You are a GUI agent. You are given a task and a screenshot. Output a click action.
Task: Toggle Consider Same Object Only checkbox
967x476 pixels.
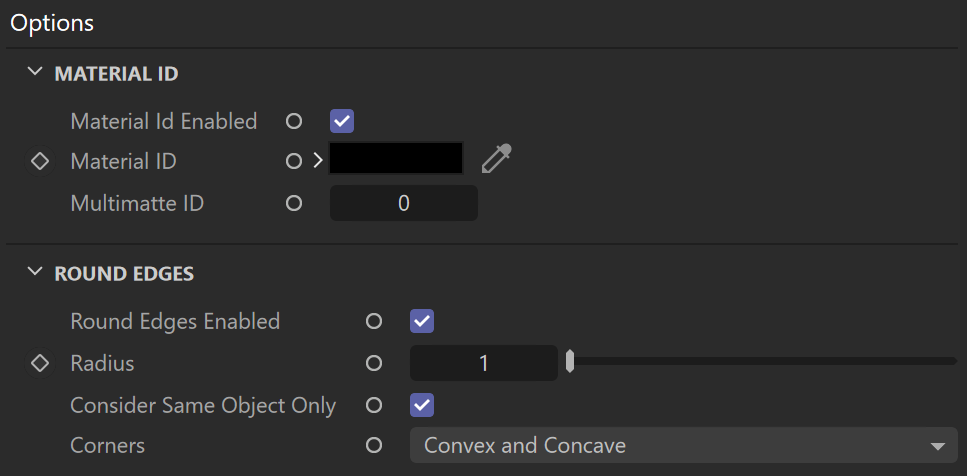tap(422, 405)
